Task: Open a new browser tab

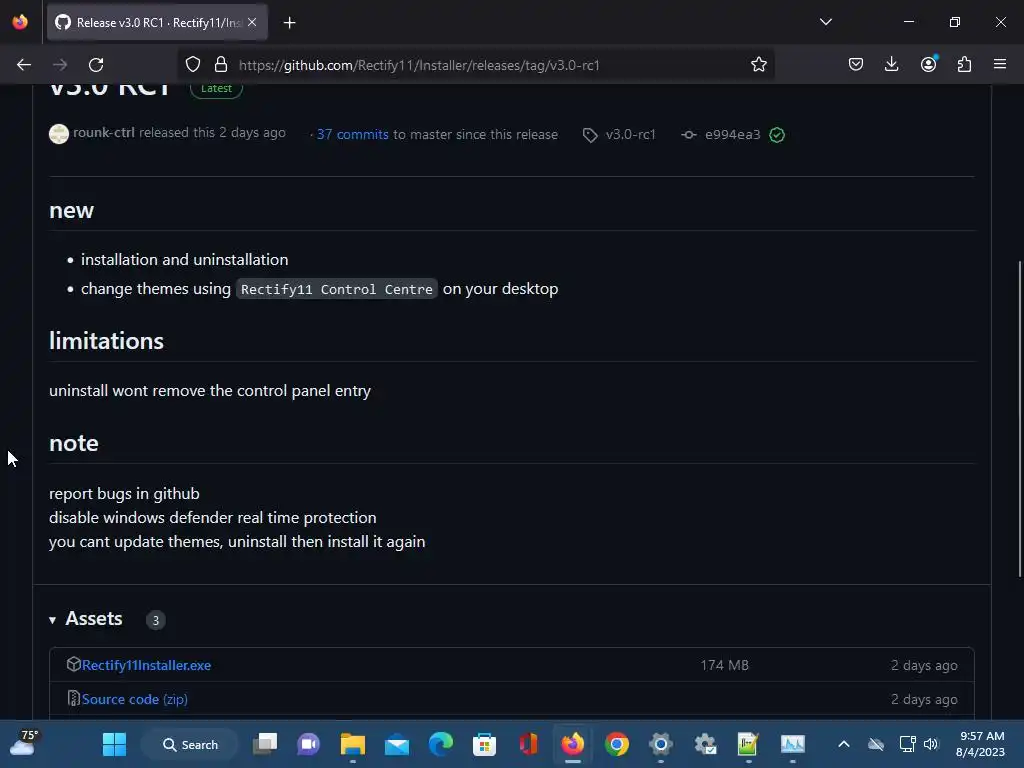Action: tap(289, 23)
